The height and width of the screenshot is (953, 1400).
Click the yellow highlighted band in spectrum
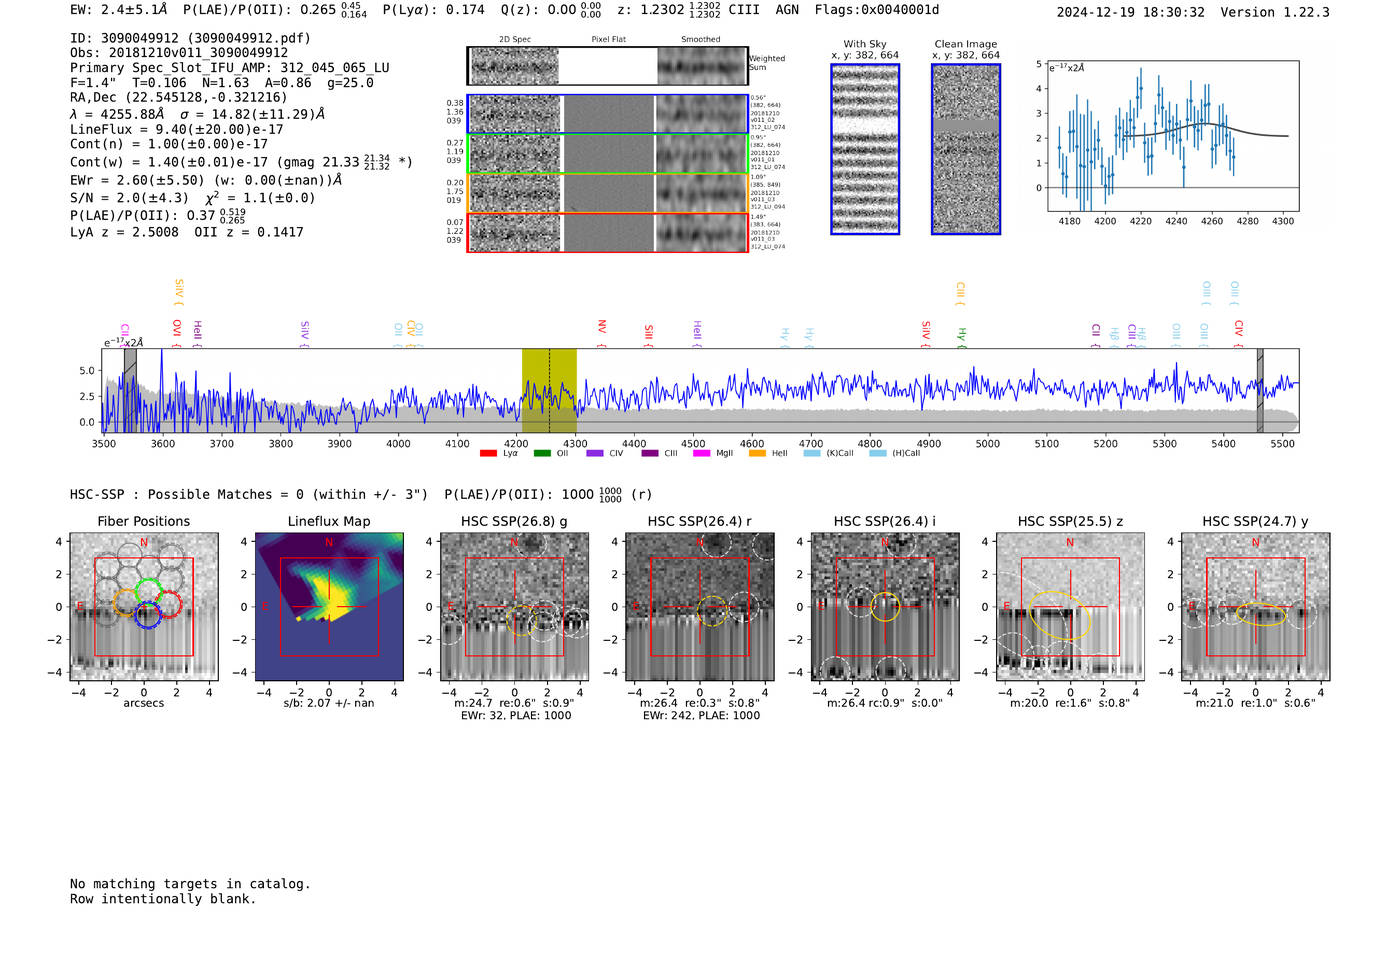549,391
